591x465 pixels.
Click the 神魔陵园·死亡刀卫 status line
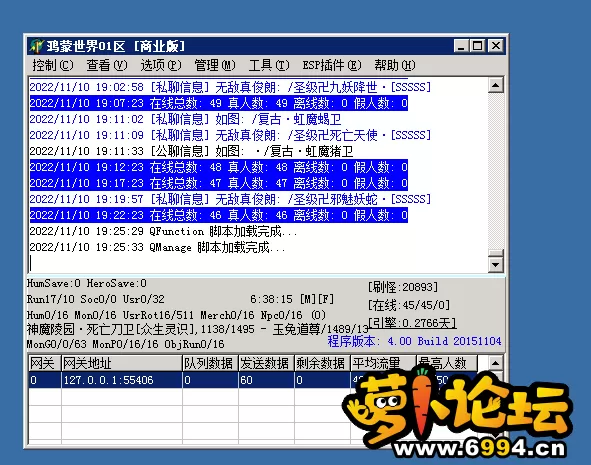click(x=198, y=329)
